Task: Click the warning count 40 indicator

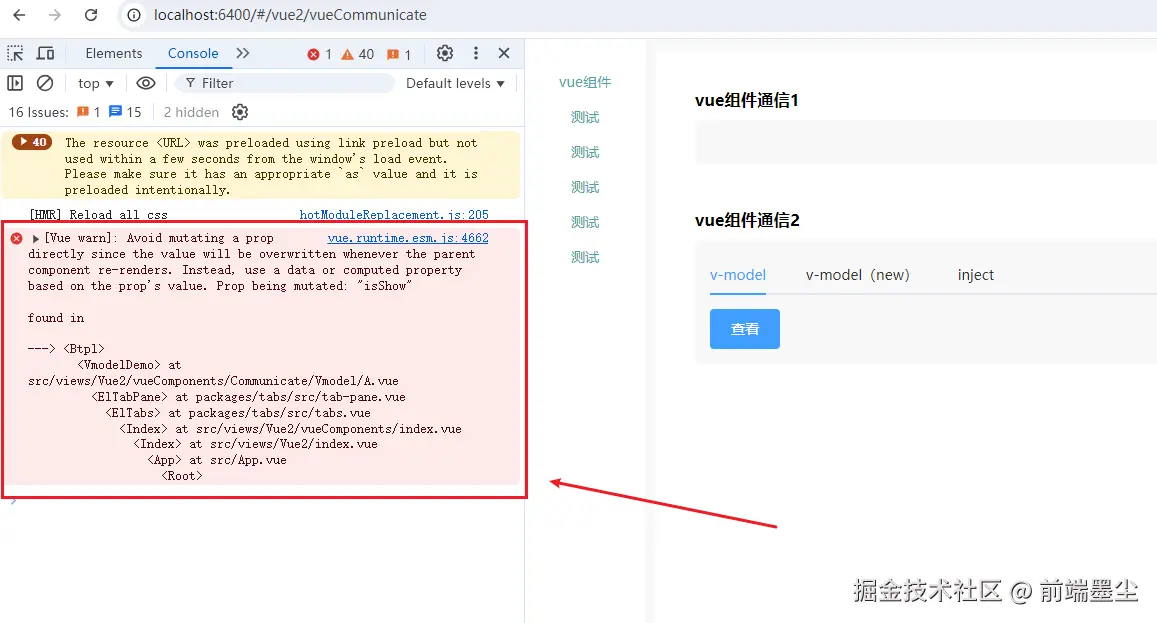Action: tap(358, 54)
